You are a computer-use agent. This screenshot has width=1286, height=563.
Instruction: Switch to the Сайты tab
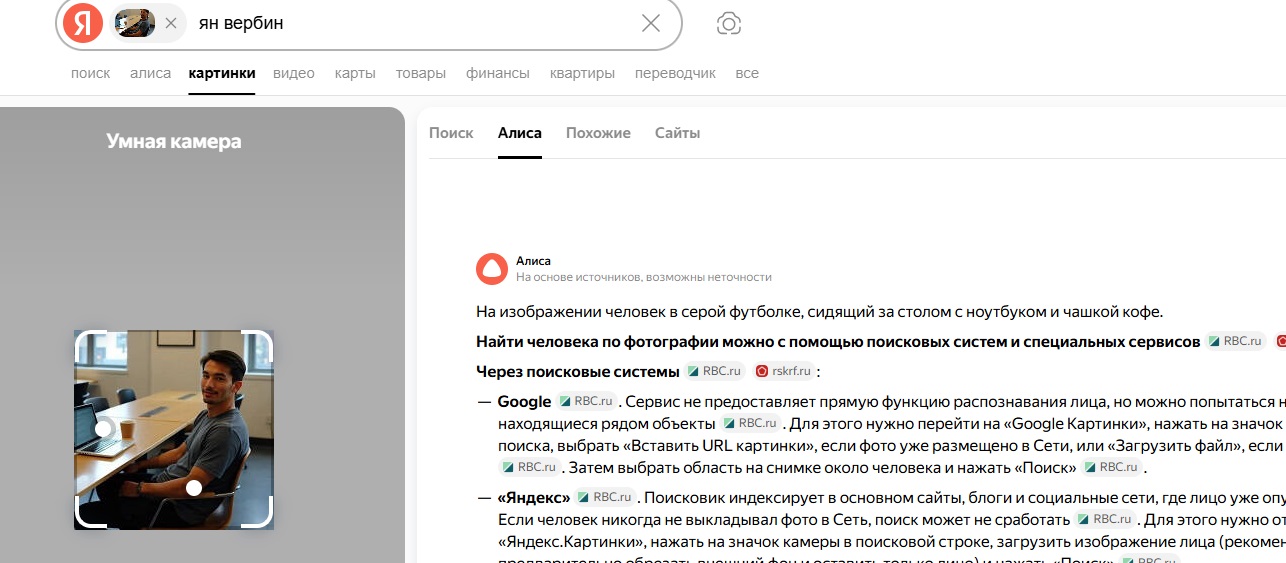[677, 133]
